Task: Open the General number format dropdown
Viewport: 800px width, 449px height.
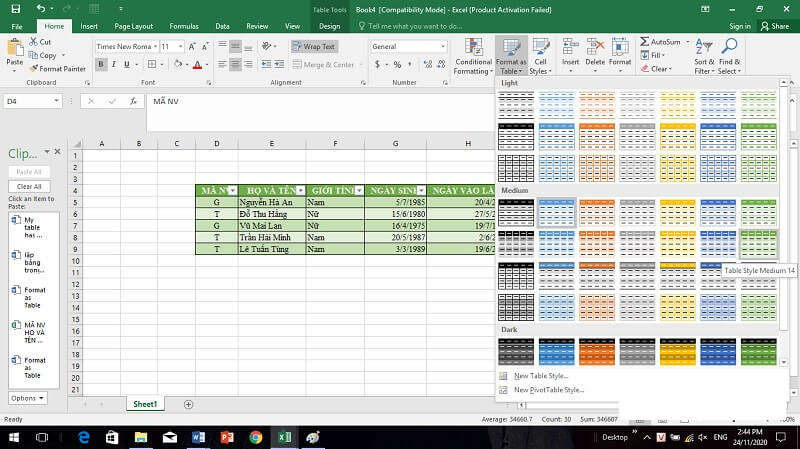Action: click(x=441, y=47)
